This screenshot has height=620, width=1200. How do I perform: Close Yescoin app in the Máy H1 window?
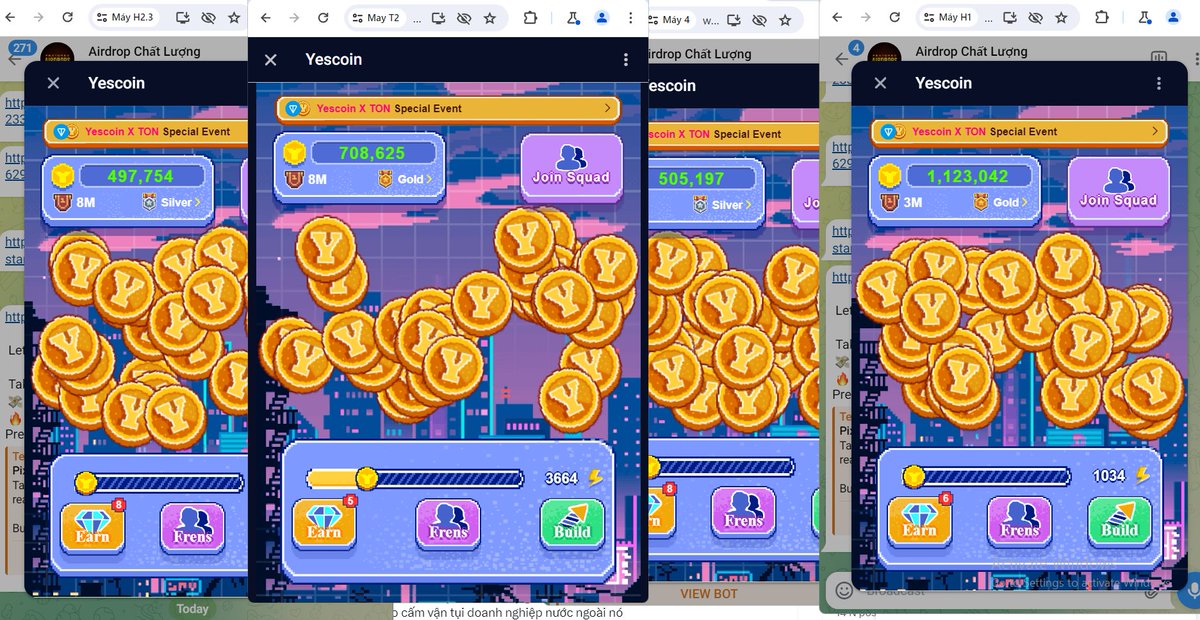880,83
